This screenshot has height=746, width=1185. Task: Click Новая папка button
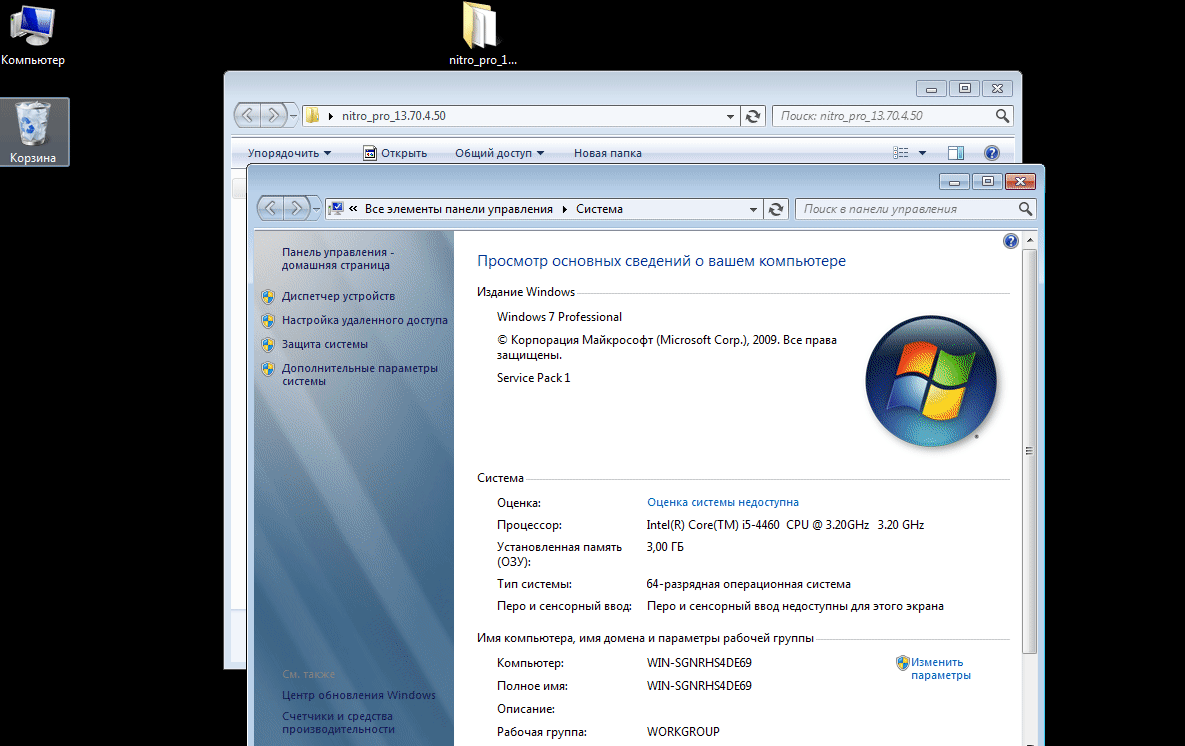point(608,153)
